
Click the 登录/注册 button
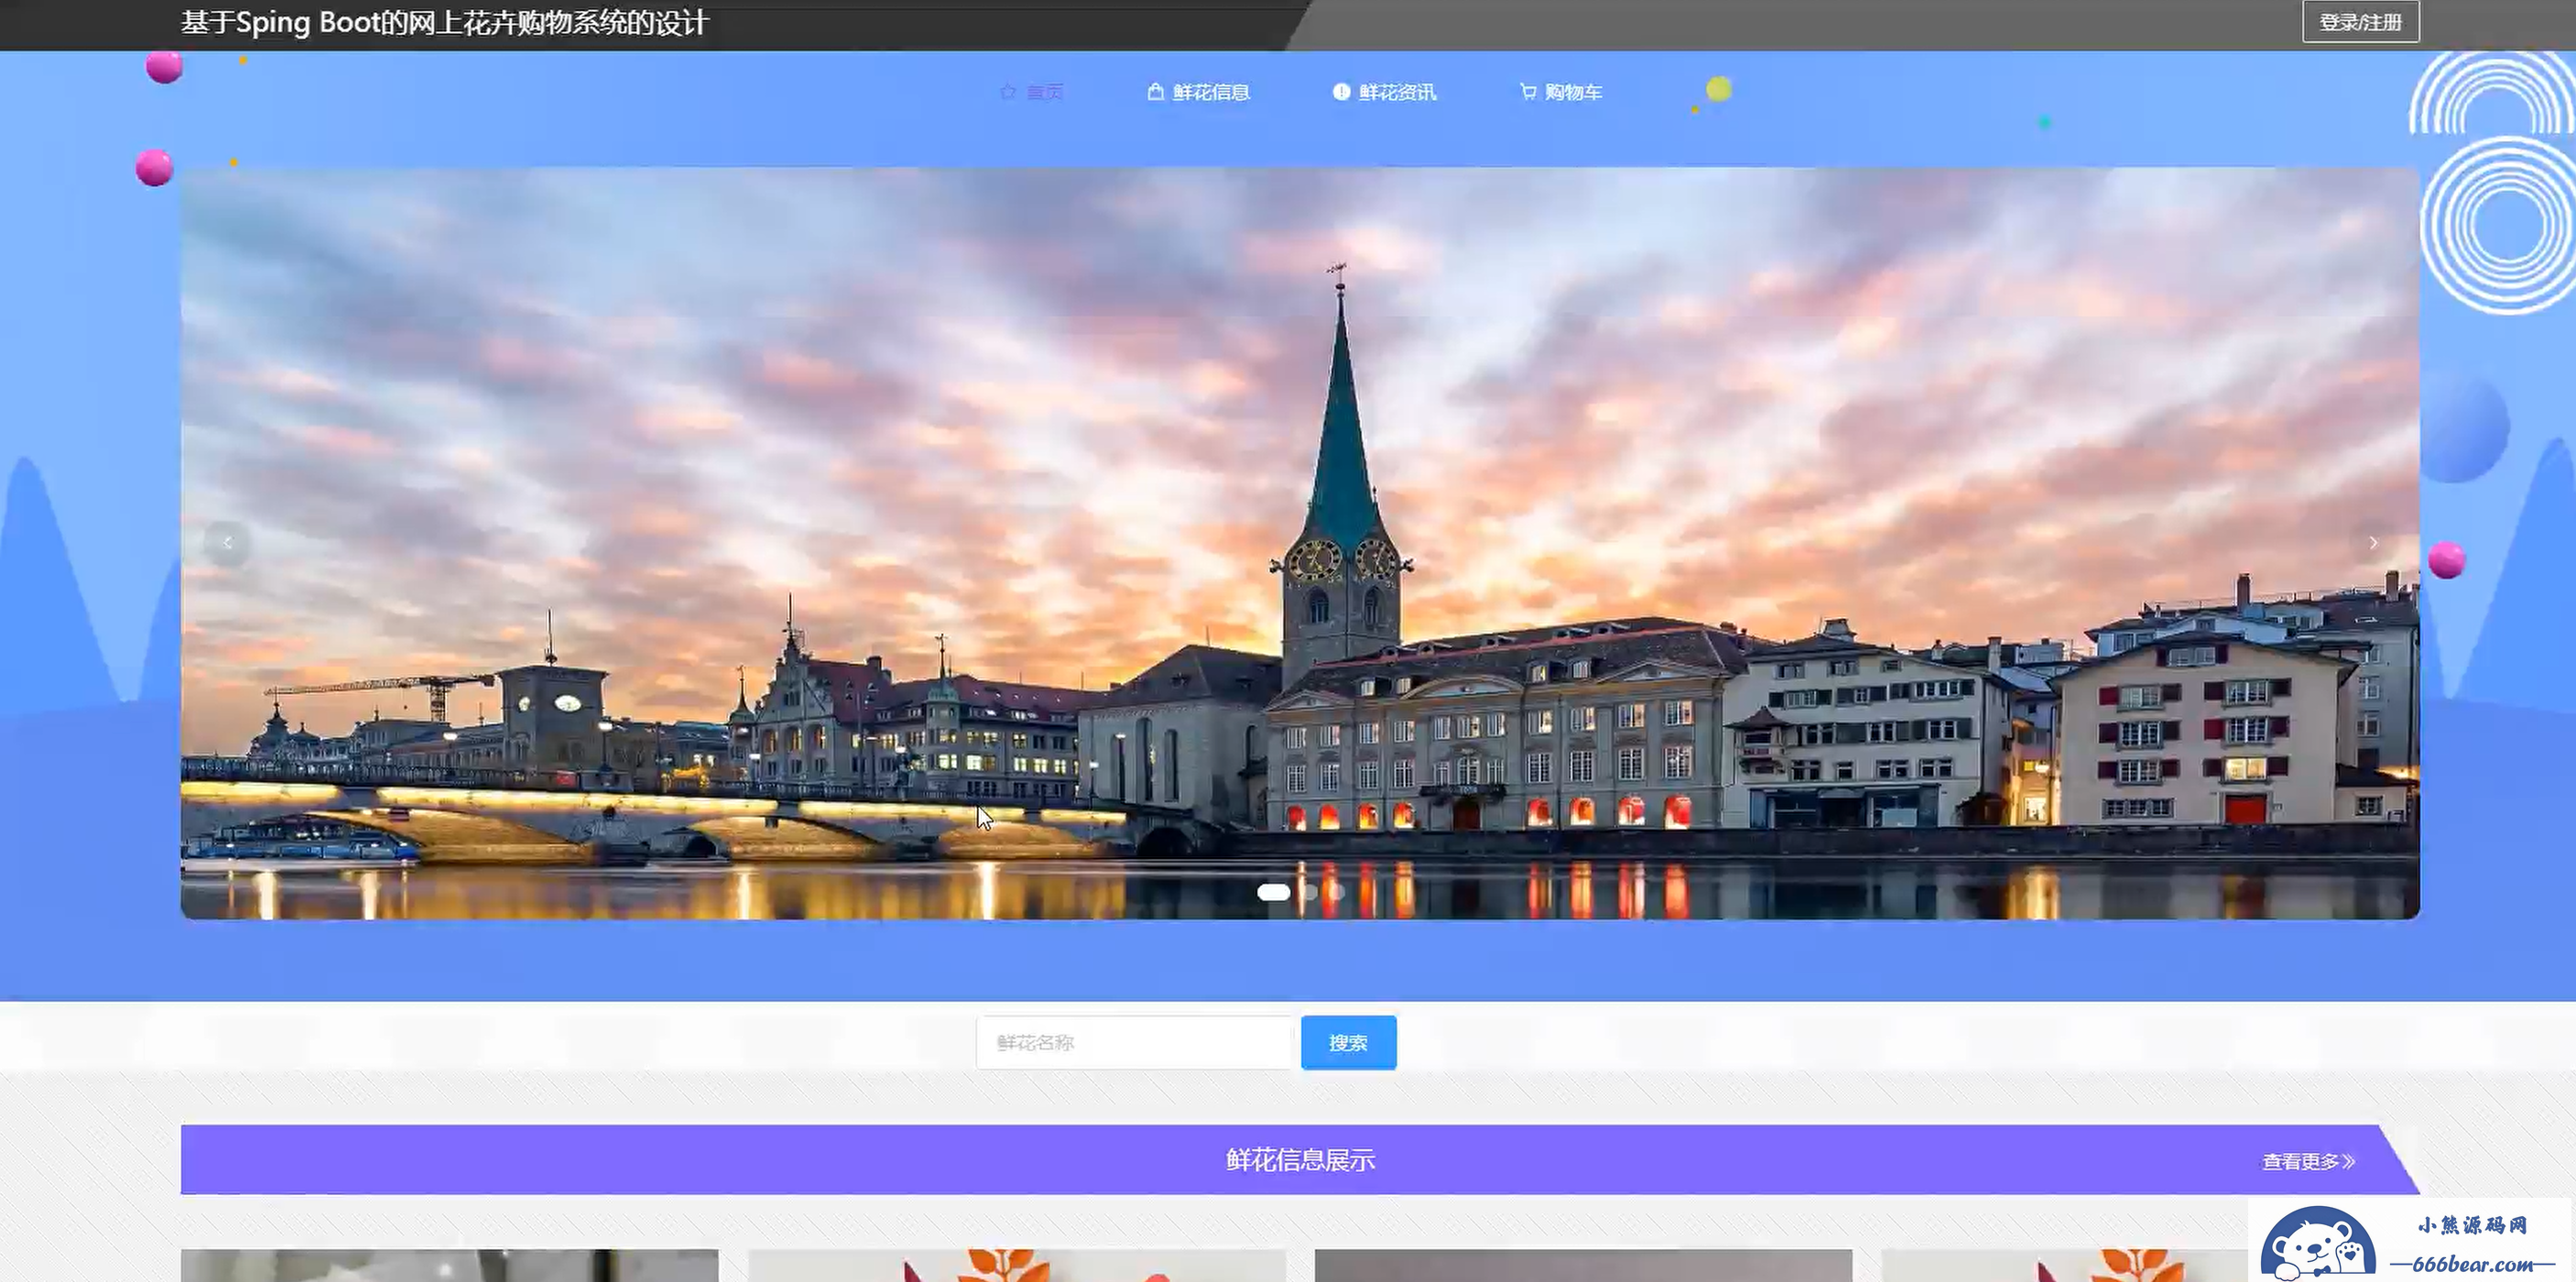point(2360,22)
